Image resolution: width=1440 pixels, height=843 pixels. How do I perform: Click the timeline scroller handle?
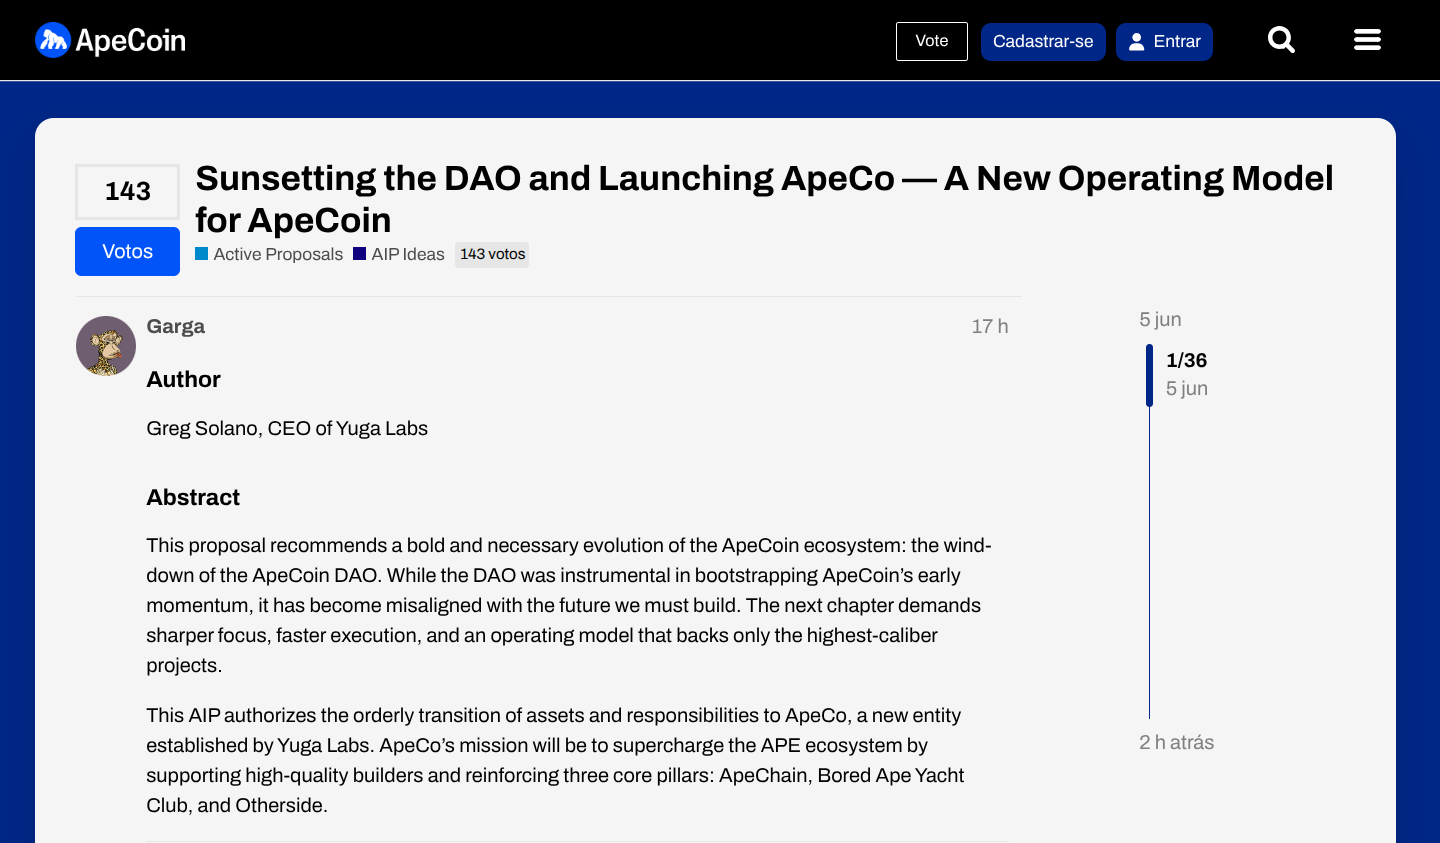pos(1150,375)
